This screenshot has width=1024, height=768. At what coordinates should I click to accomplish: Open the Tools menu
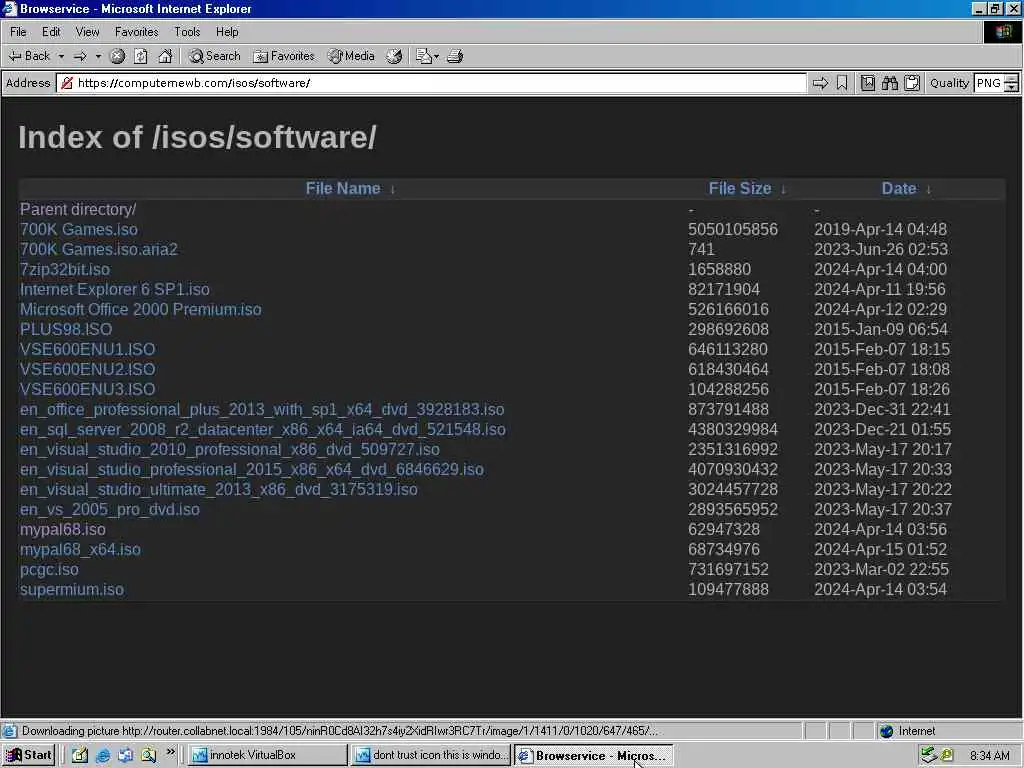(187, 31)
